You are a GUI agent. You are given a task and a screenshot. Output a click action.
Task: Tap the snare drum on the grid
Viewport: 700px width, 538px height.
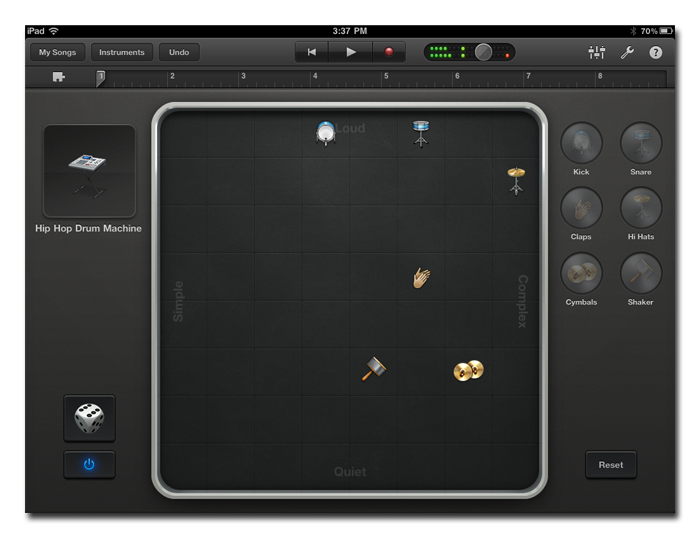click(421, 133)
